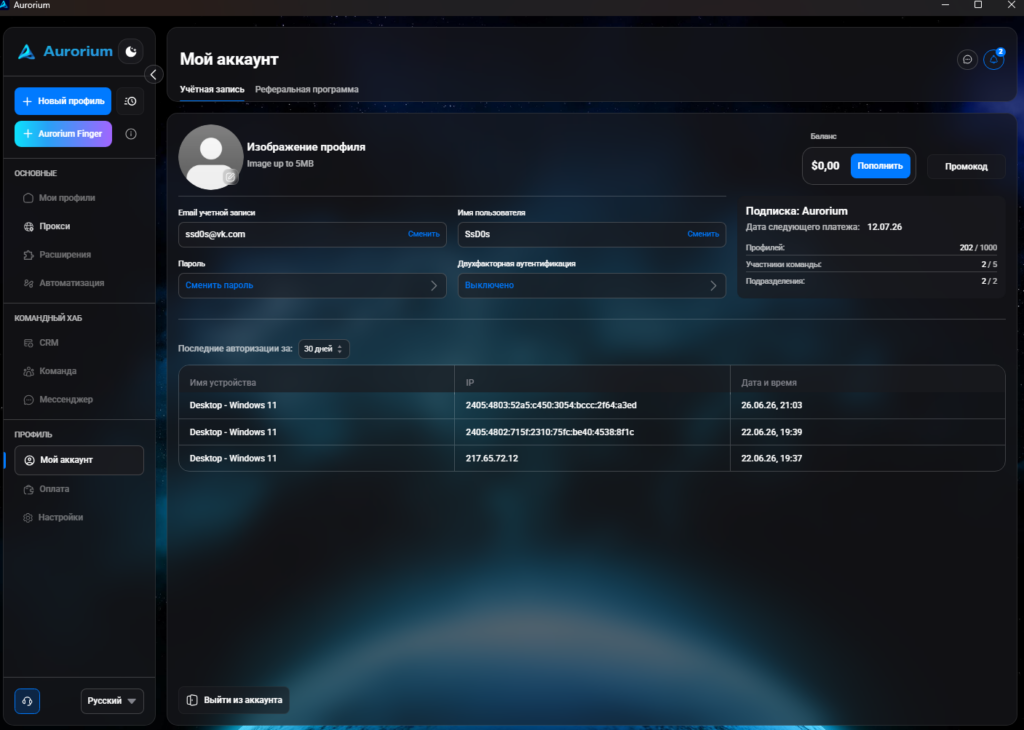
Task: Open the Расширения section
Action: pos(65,255)
